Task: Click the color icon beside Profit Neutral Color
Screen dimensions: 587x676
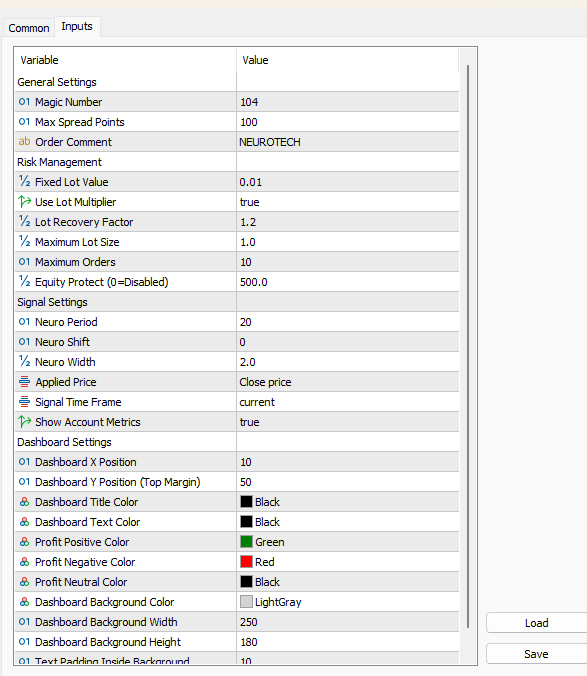Action: tap(25, 582)
